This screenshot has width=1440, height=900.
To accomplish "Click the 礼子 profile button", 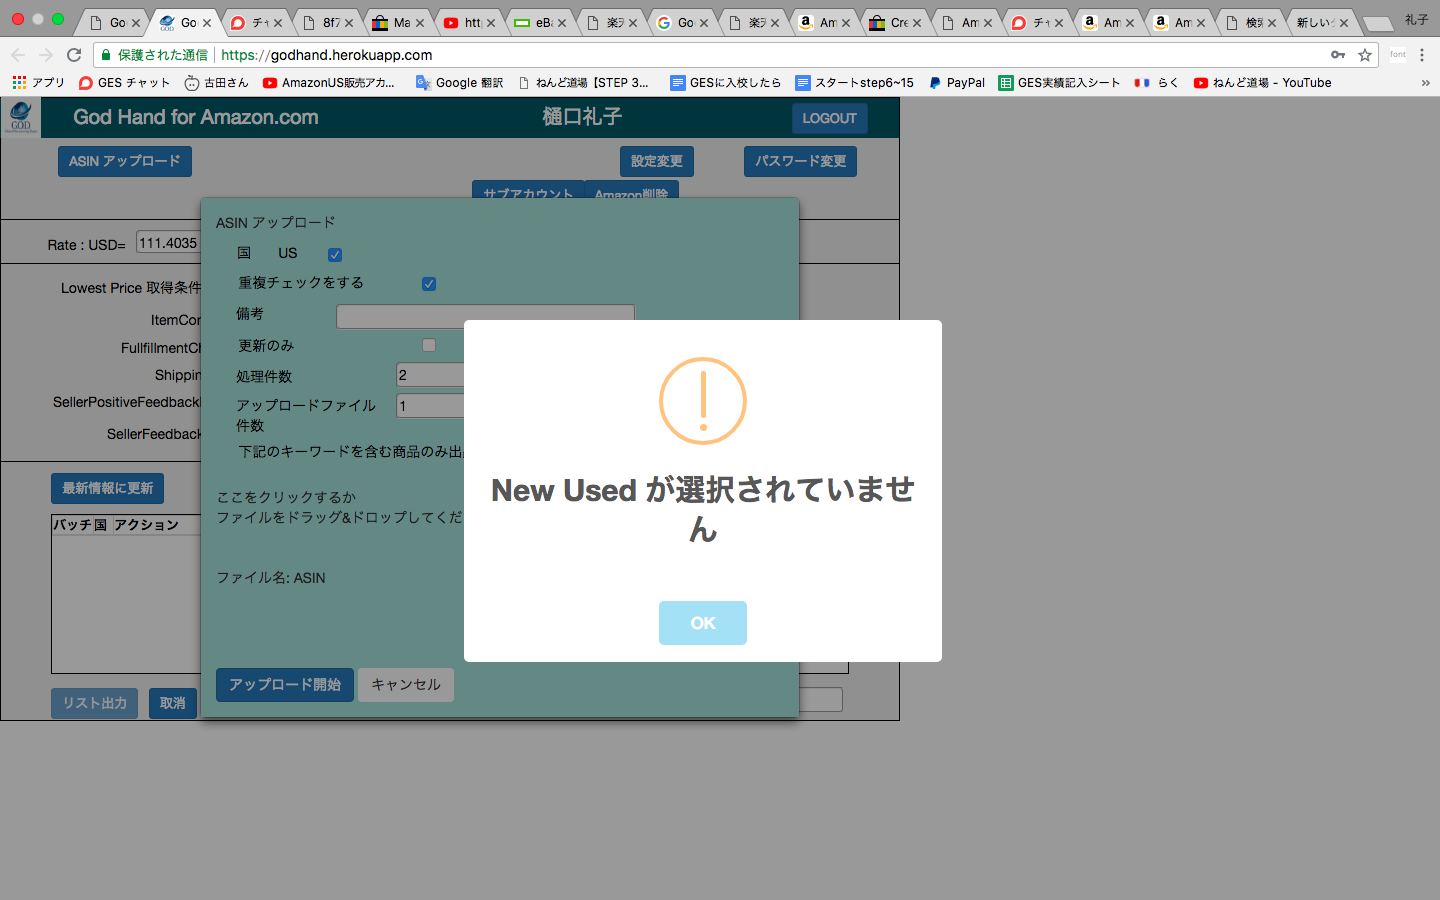I will [x=1416, y=20].
